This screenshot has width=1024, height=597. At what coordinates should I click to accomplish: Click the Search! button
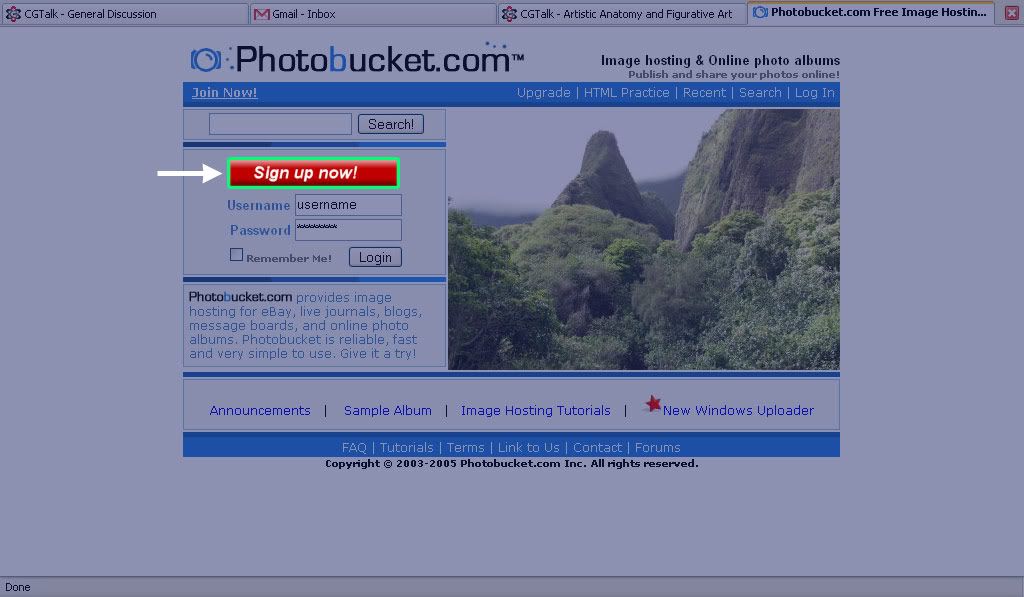(391, 124)
